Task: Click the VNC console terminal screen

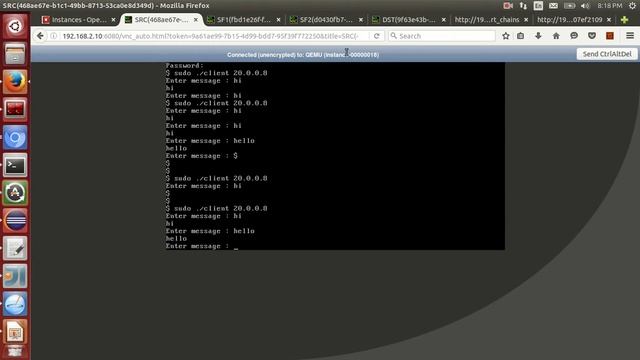Action: pyautogui.click(x=334, y=156)
